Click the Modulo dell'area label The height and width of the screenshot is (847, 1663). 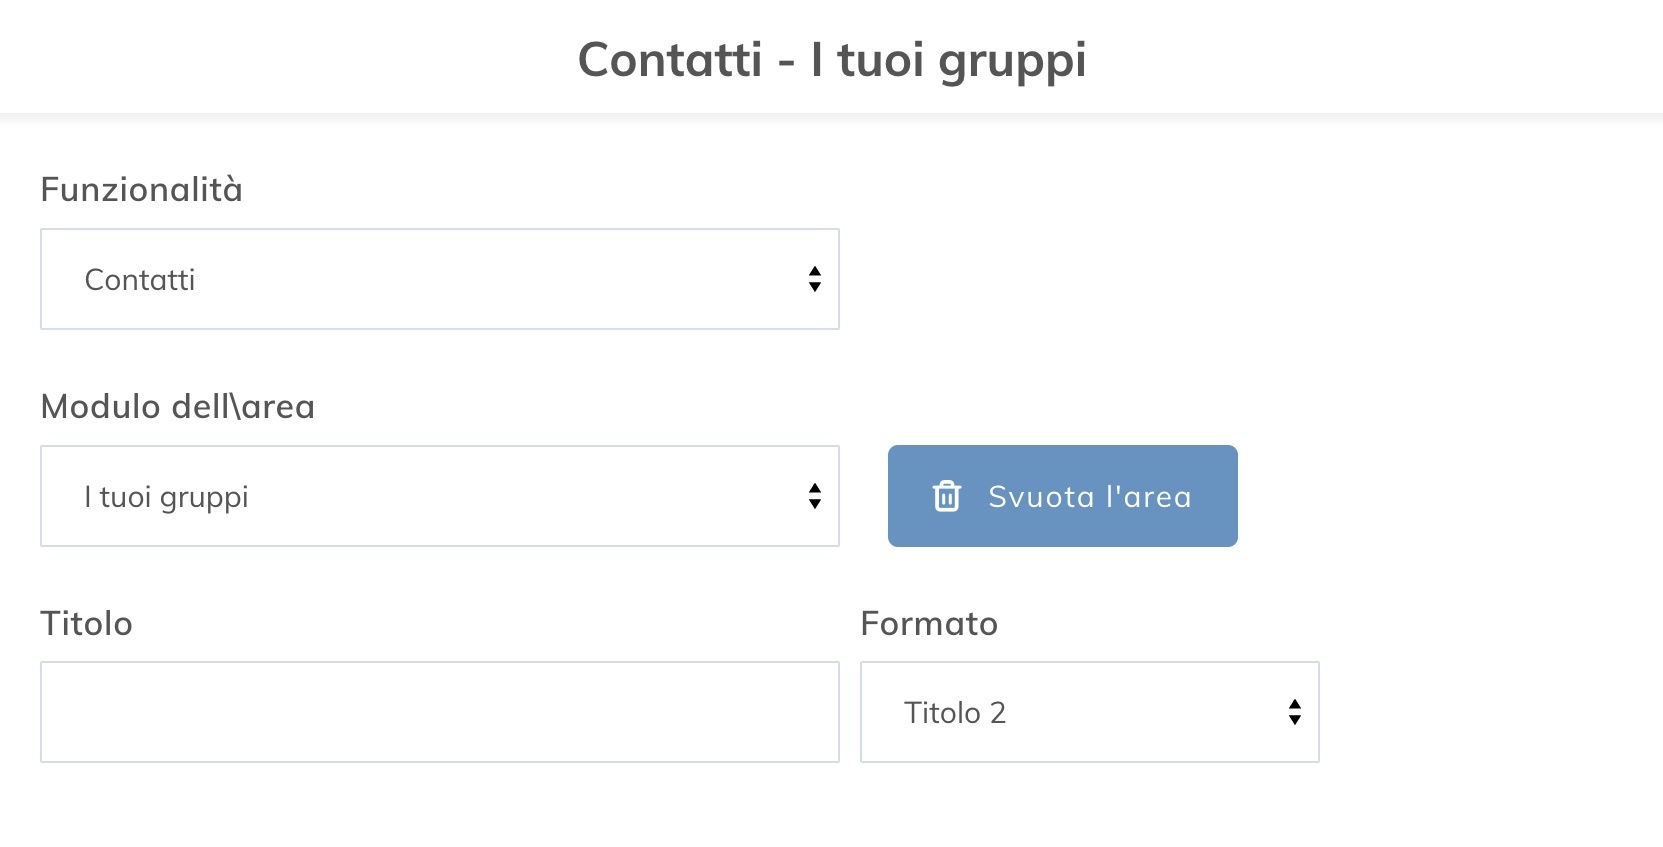pos(177,406)
